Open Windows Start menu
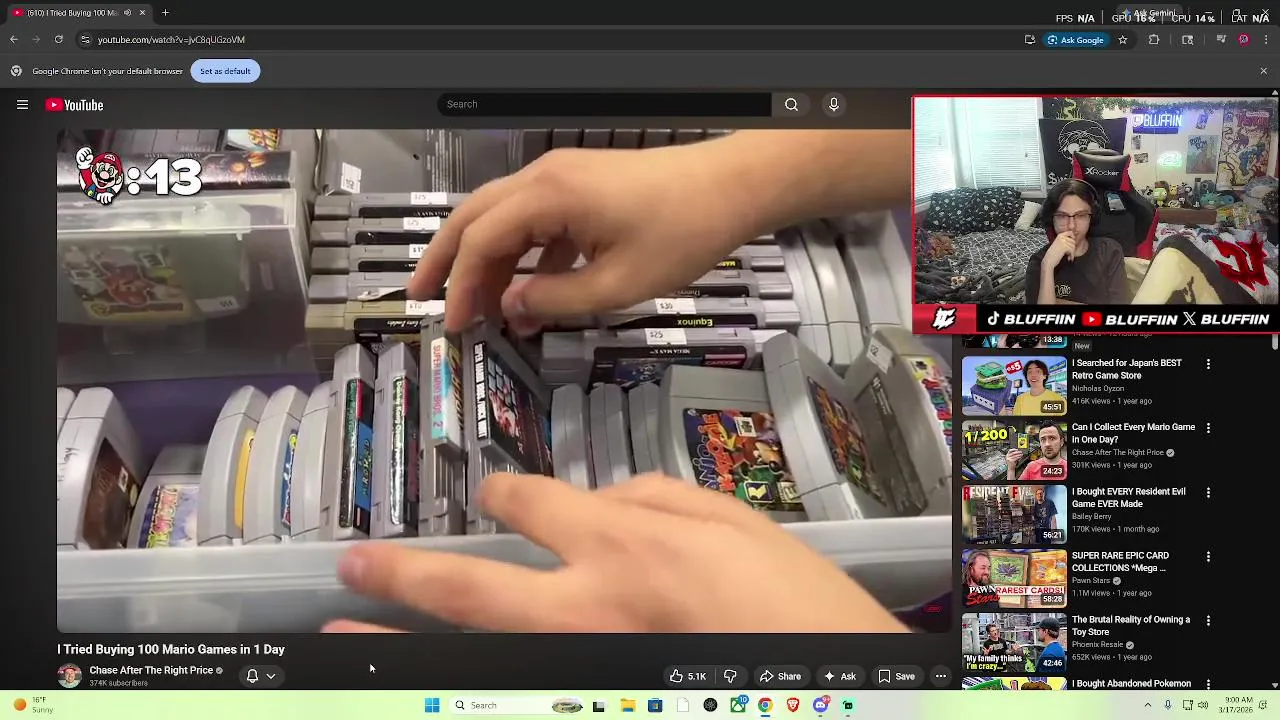1280x720 pixels. tap(432, 706)
